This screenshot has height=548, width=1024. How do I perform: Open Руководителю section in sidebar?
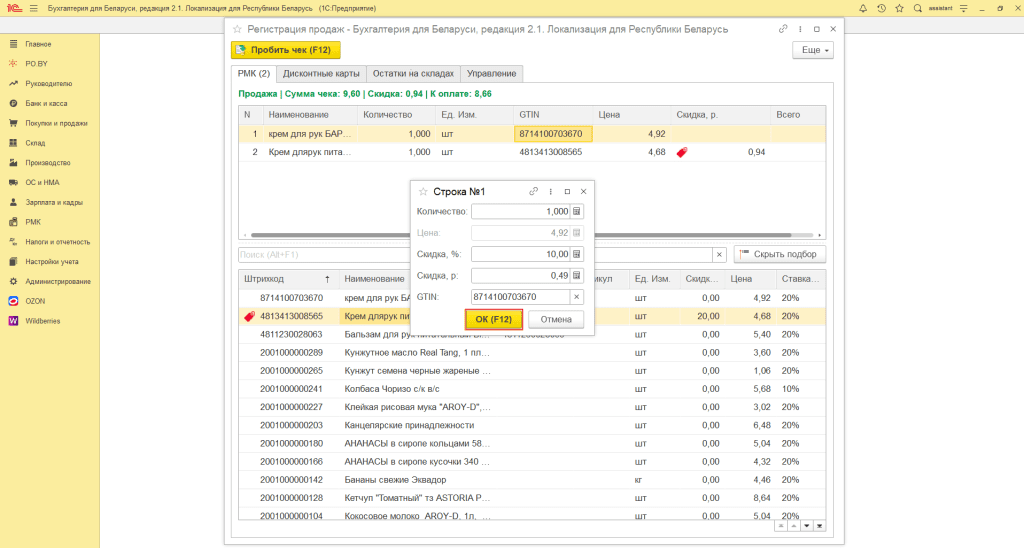pos(48,84)
